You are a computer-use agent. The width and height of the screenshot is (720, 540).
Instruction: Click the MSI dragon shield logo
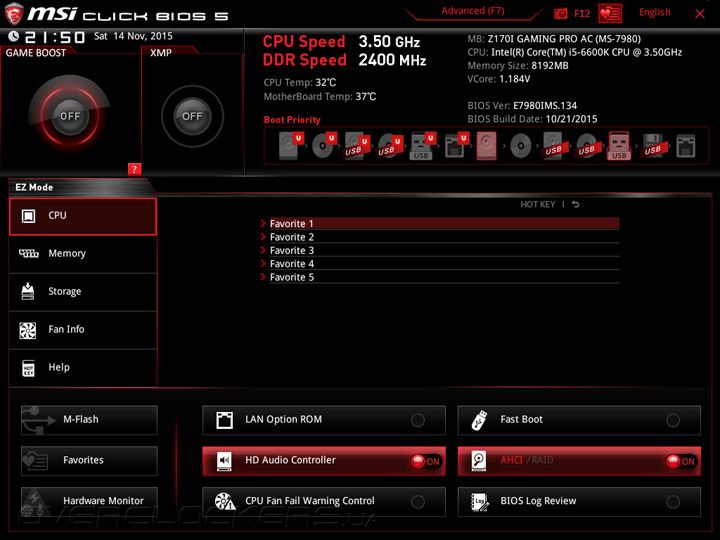[x=14, y=14]
